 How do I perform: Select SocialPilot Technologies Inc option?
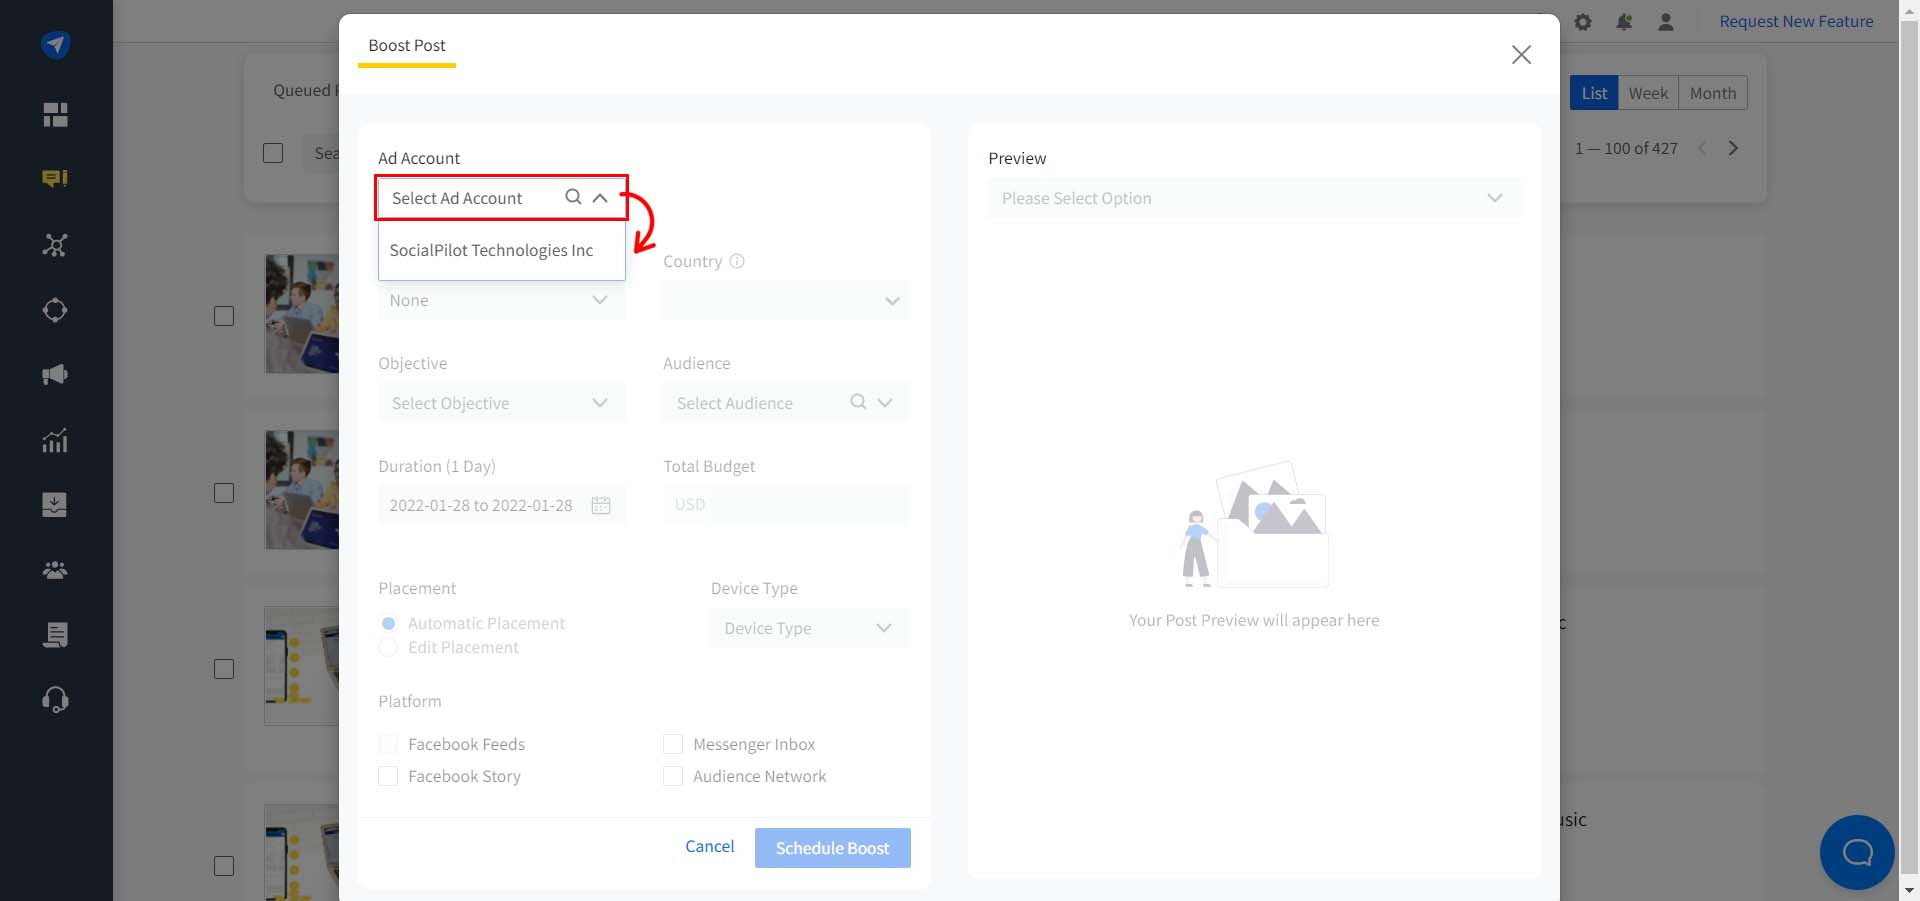point(502,250)
